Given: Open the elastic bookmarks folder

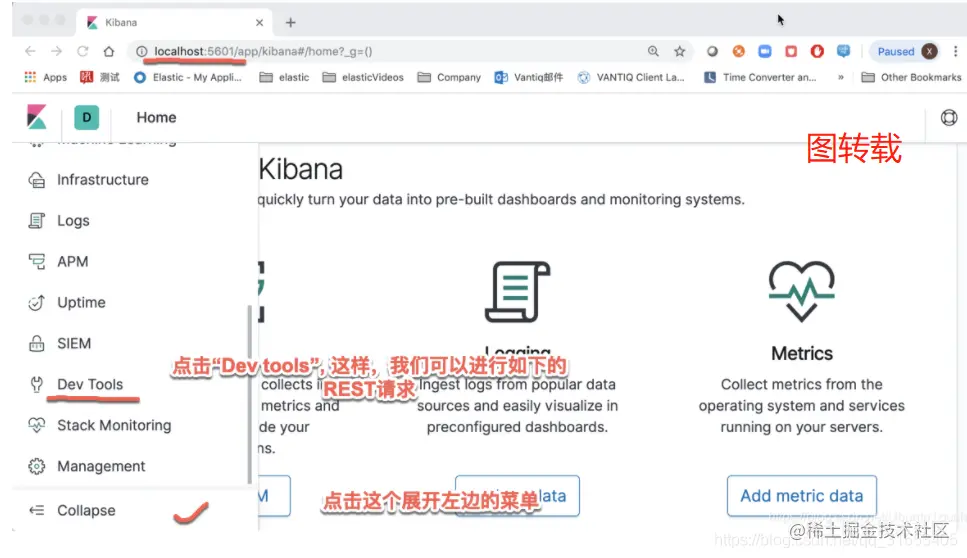Looking at the screenshot, I should click(284, 77).
